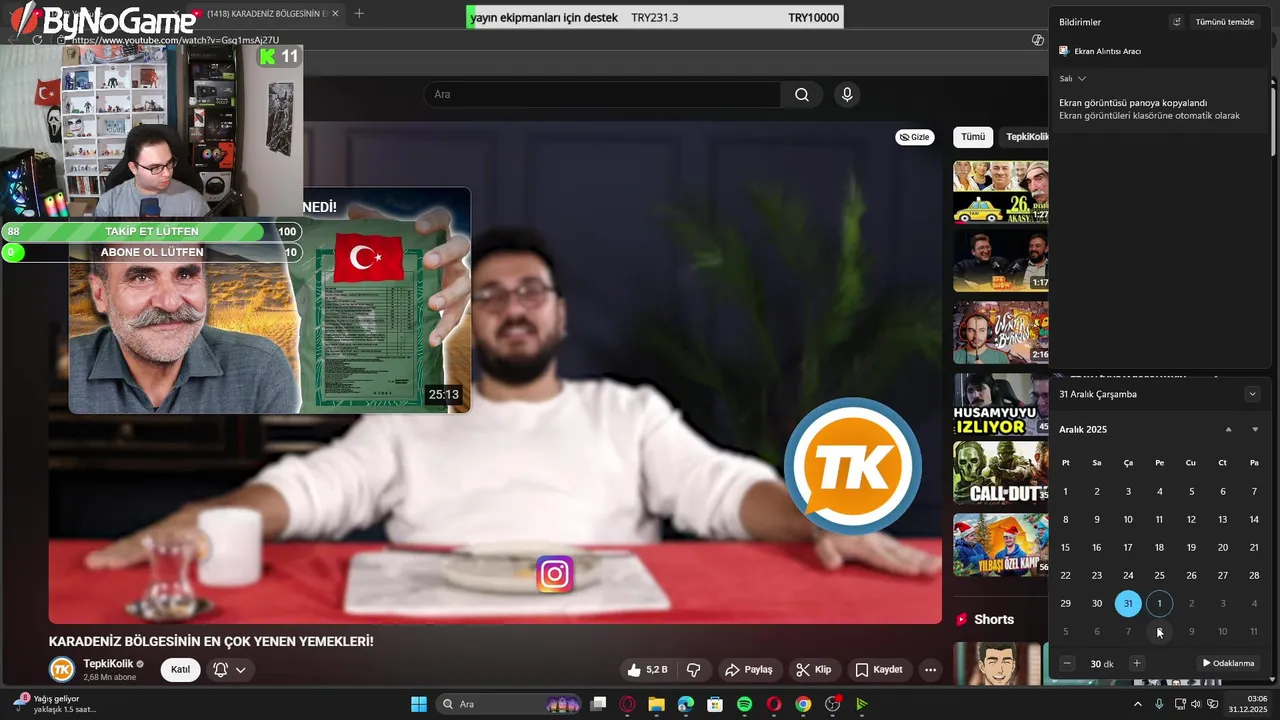Select December 31 in the calendar
This screenshot has width=1280, height=720.
1128,603
